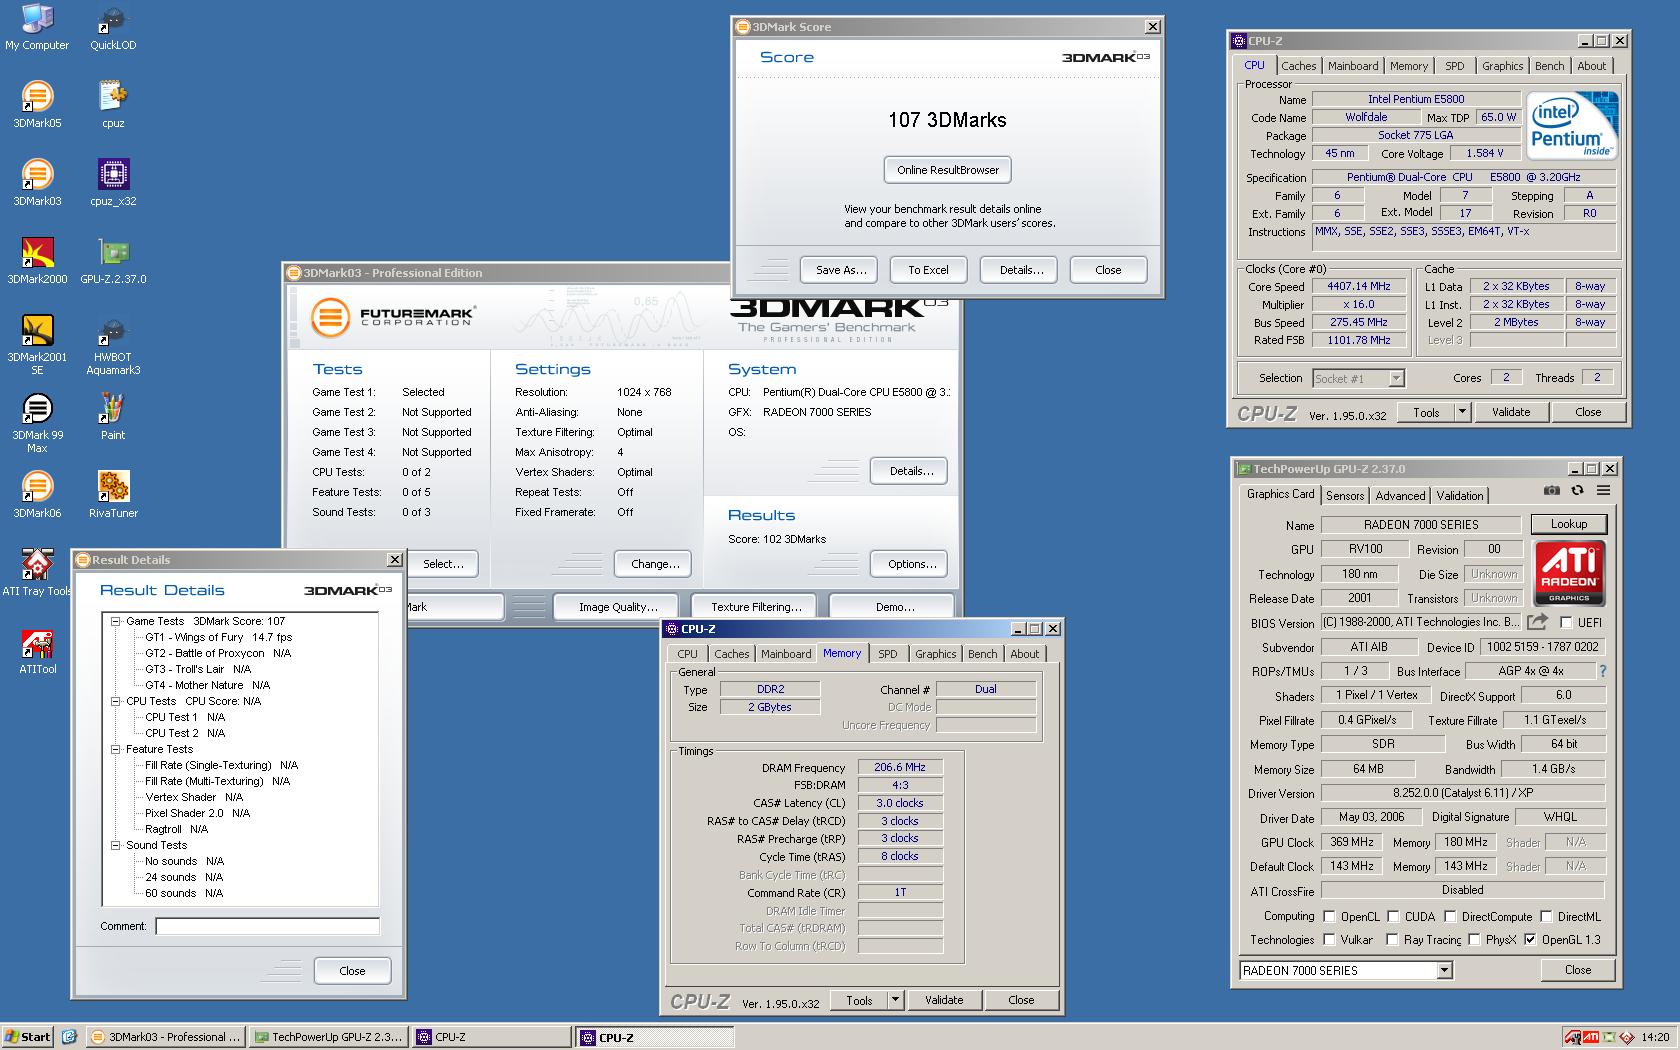Toggle the DirectCompute checkbox
Image resolution: width=1680 pixels, height=1050 pixels.
coord(1450,916)
